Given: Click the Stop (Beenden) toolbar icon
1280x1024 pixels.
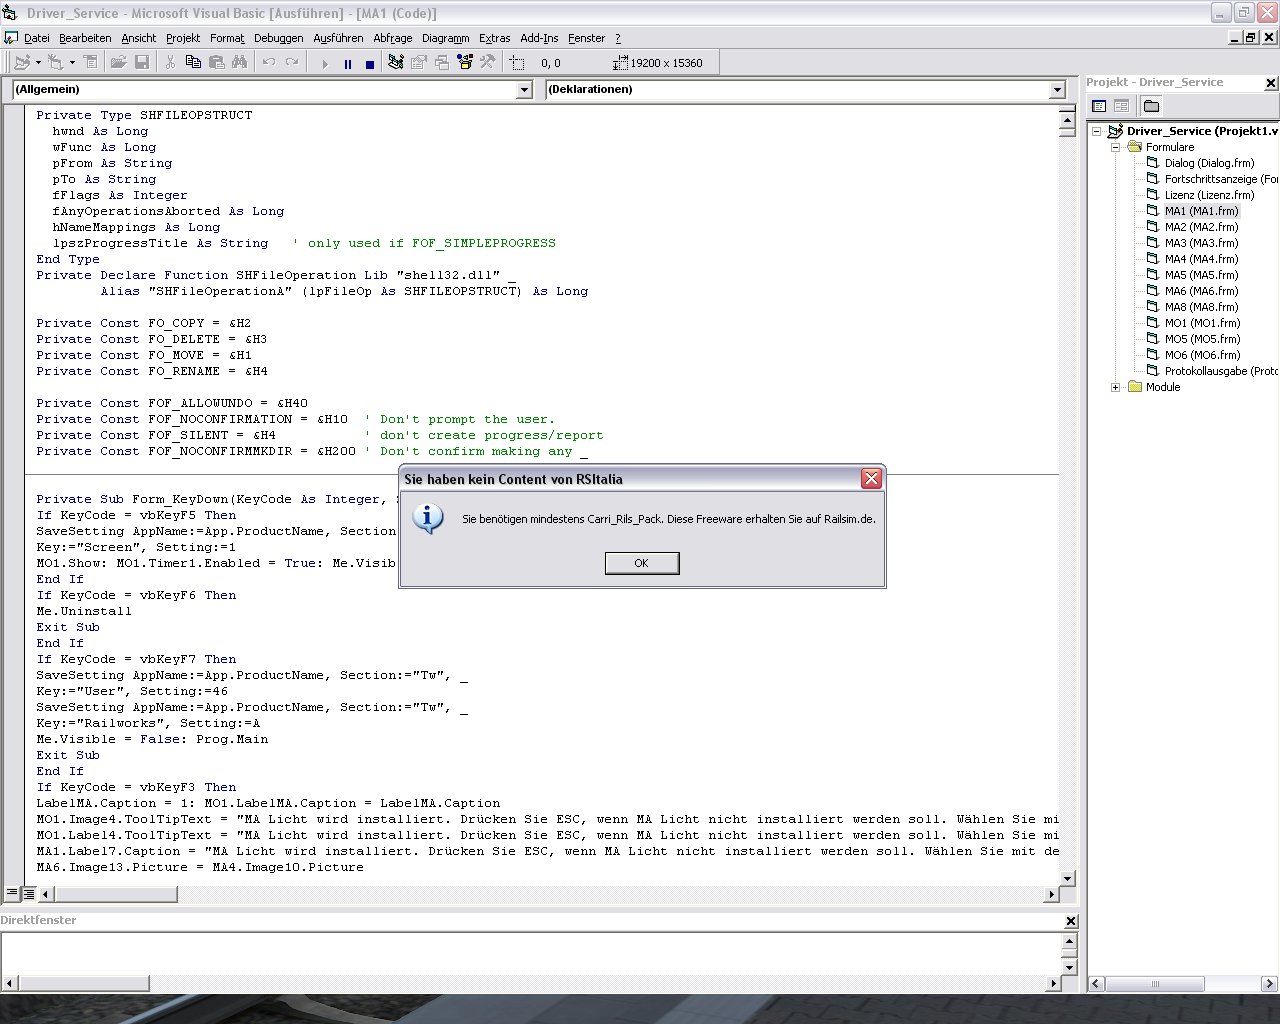Looking at the screenshot, I should click(369, 63).
